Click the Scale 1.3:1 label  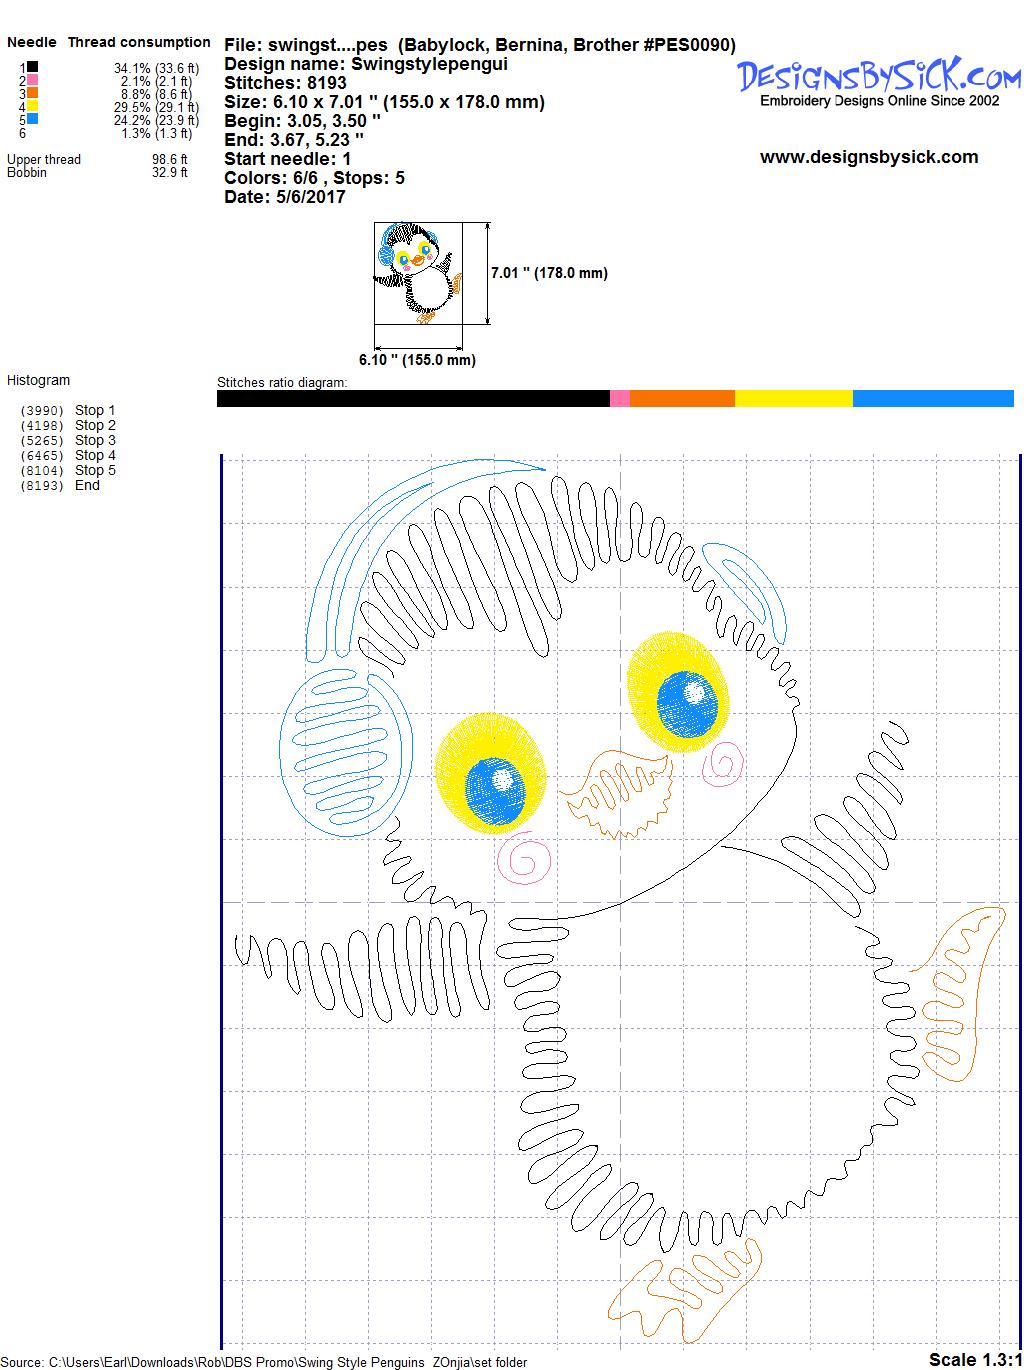tap(974, 1359)
